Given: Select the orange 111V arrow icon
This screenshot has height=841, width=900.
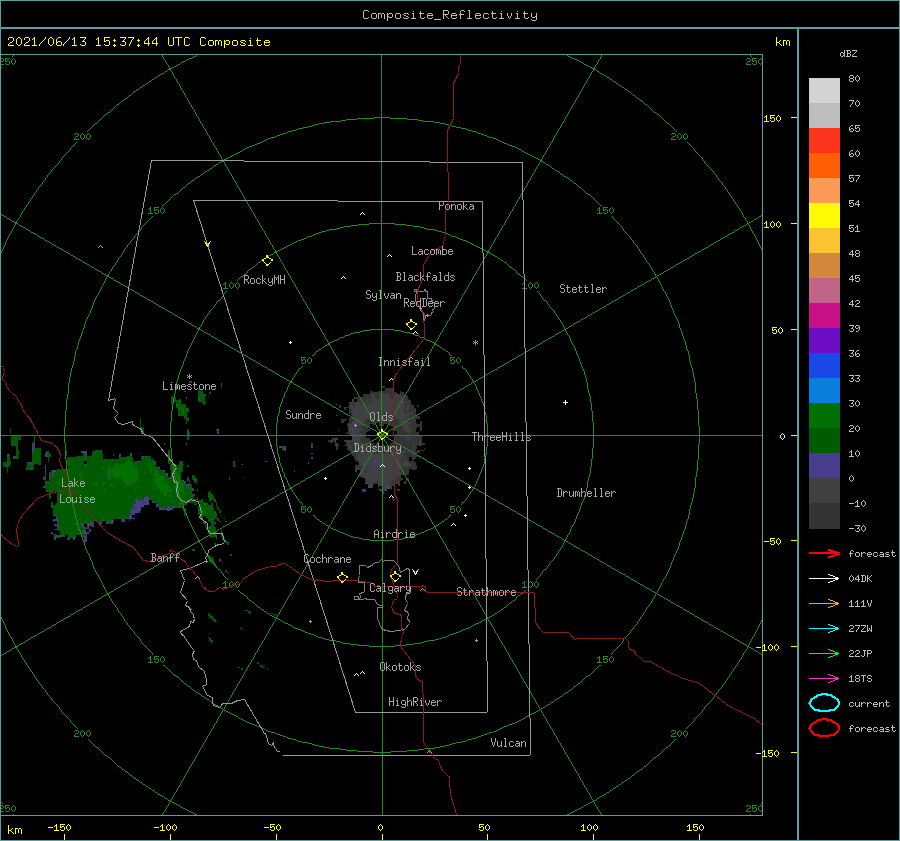Looking at the screenshot, I should [824, 603].
